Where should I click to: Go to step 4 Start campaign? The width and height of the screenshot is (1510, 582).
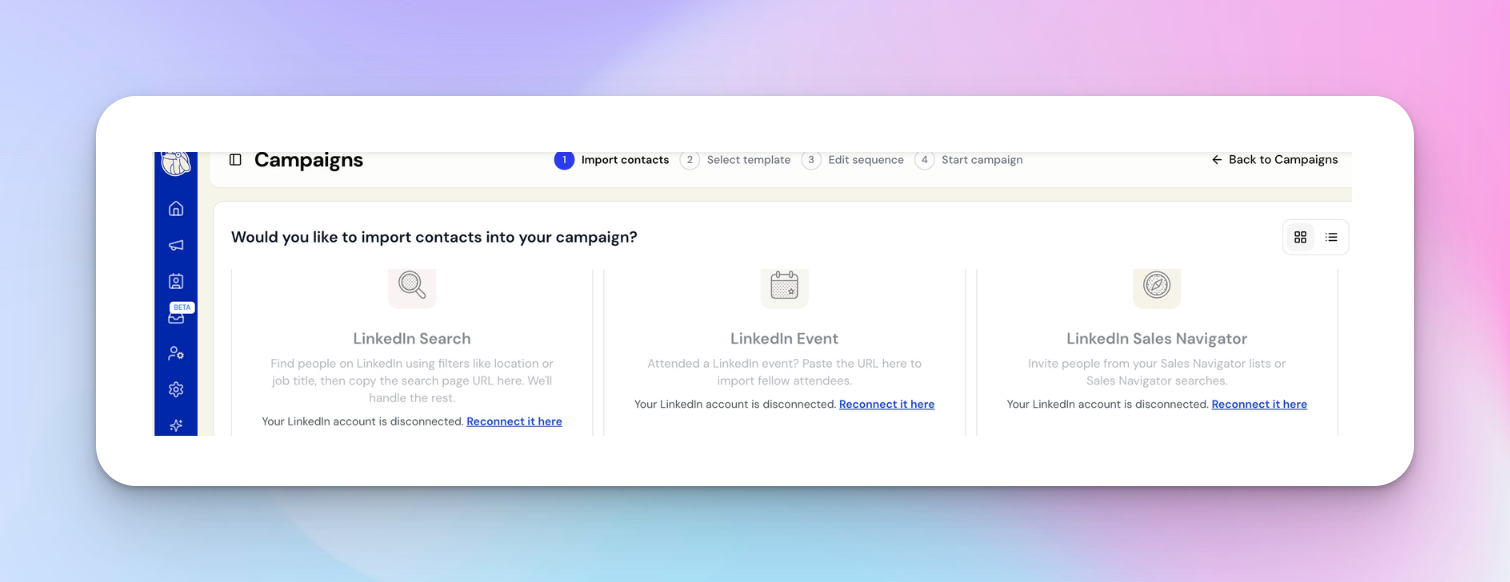(968, 160)
